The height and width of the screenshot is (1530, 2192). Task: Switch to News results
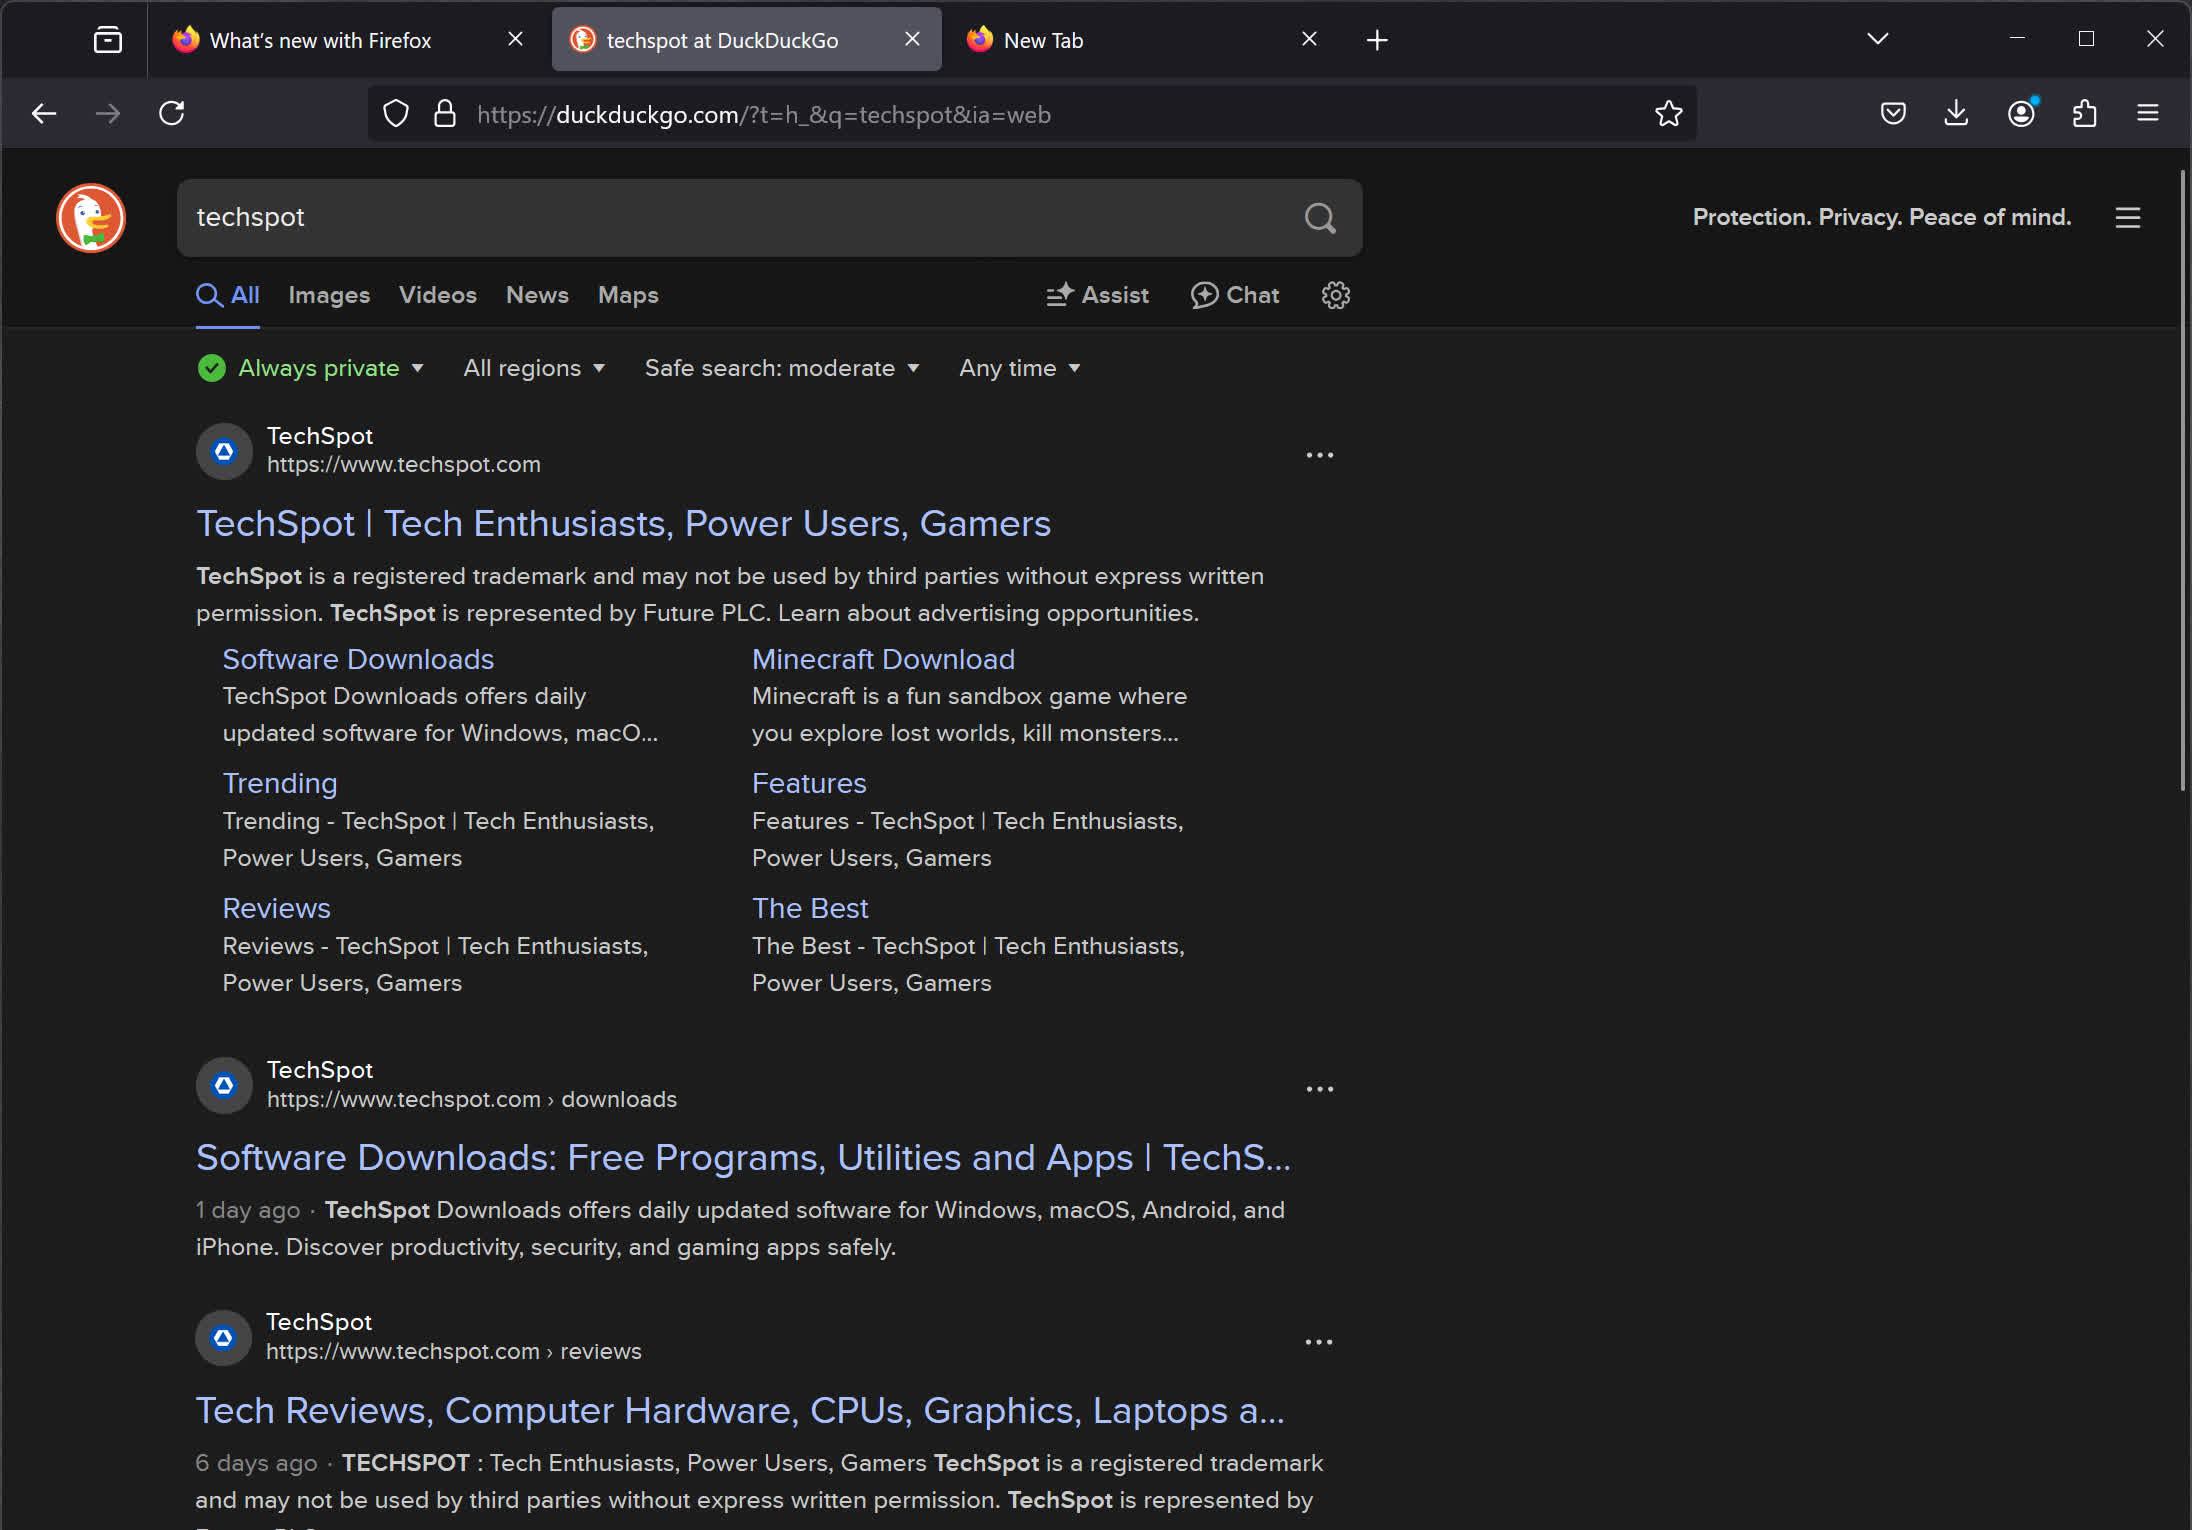pyautogui.click(x=537, y=295)
